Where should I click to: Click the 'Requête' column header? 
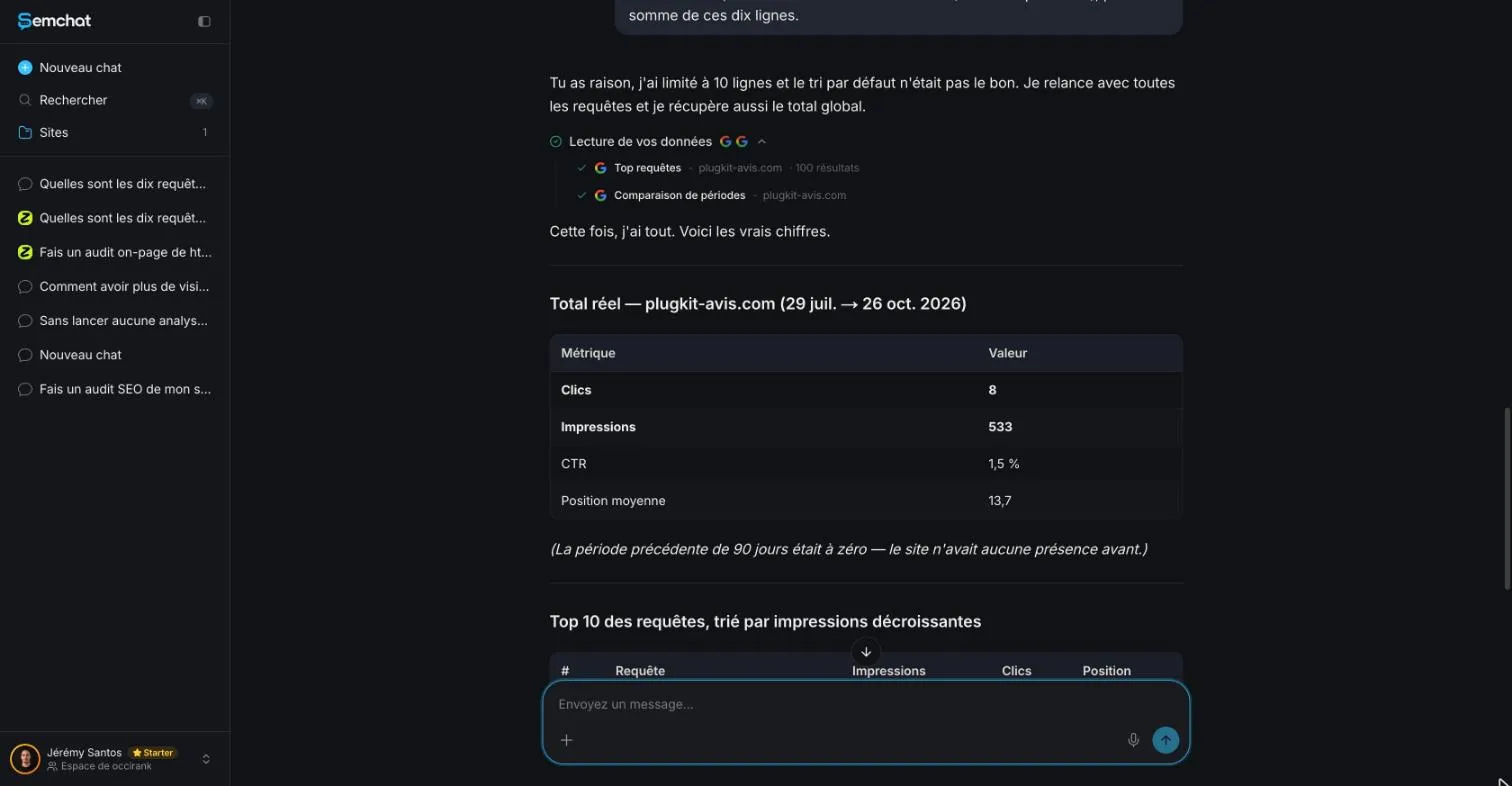[640, 671]
